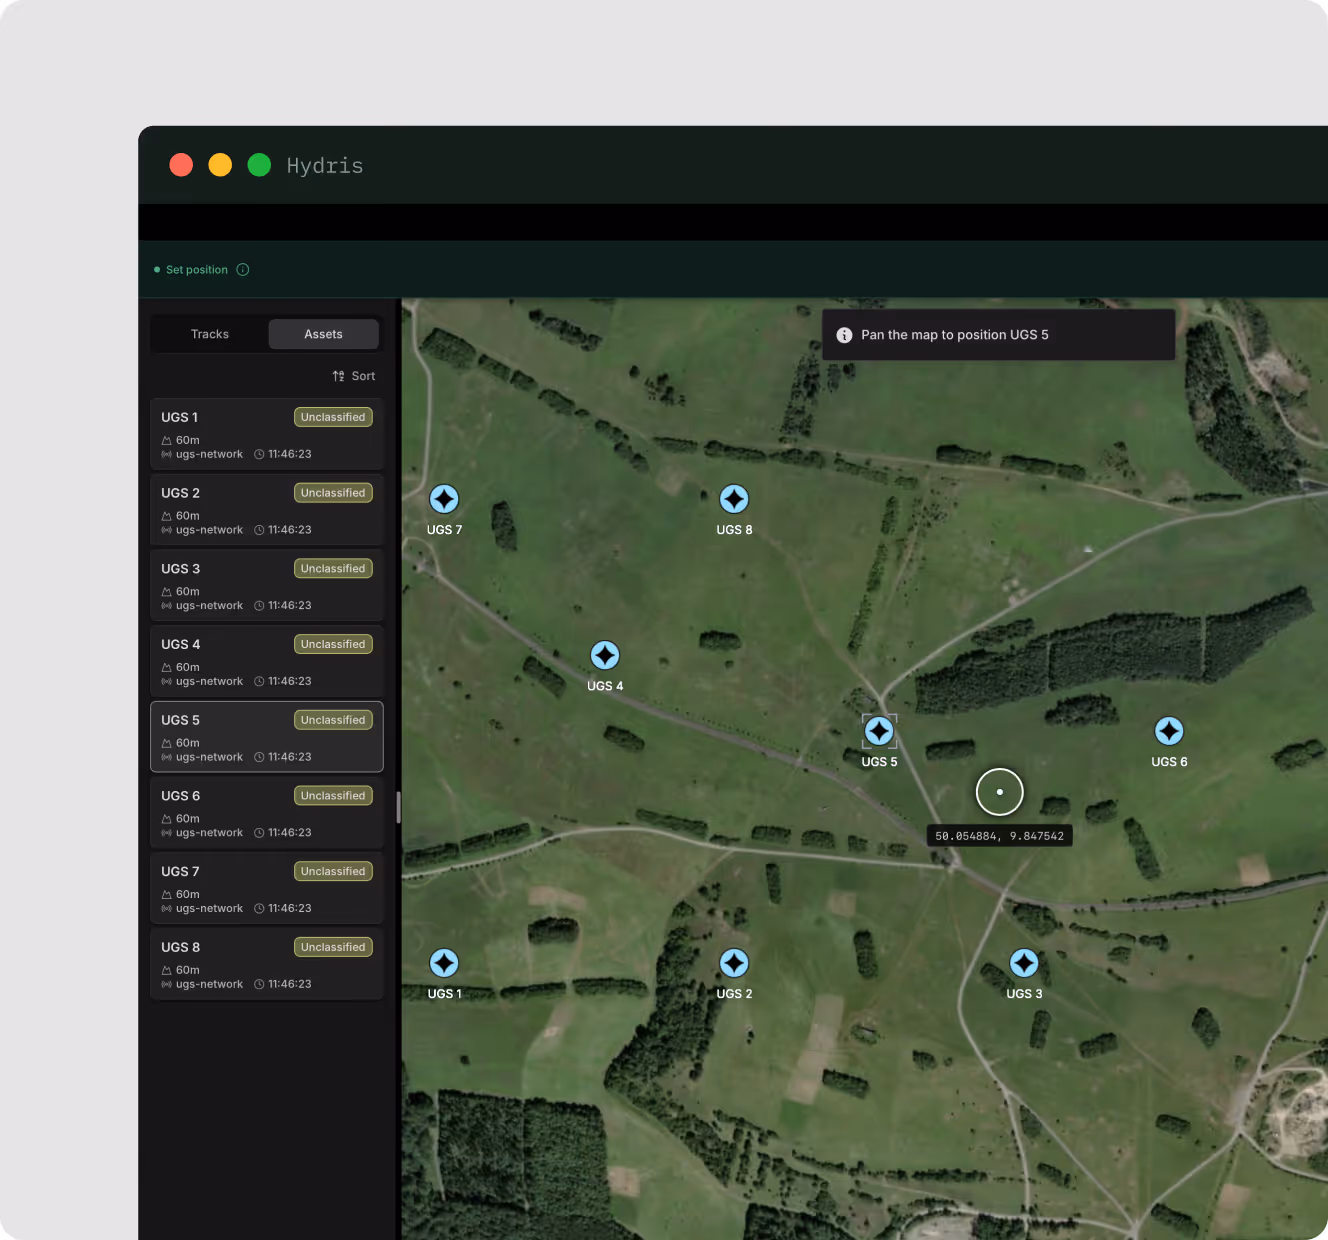This screenshot has height=1240, width=1328.
Task: Select the UGS 8 asset card
Action: tap(267, 964)
